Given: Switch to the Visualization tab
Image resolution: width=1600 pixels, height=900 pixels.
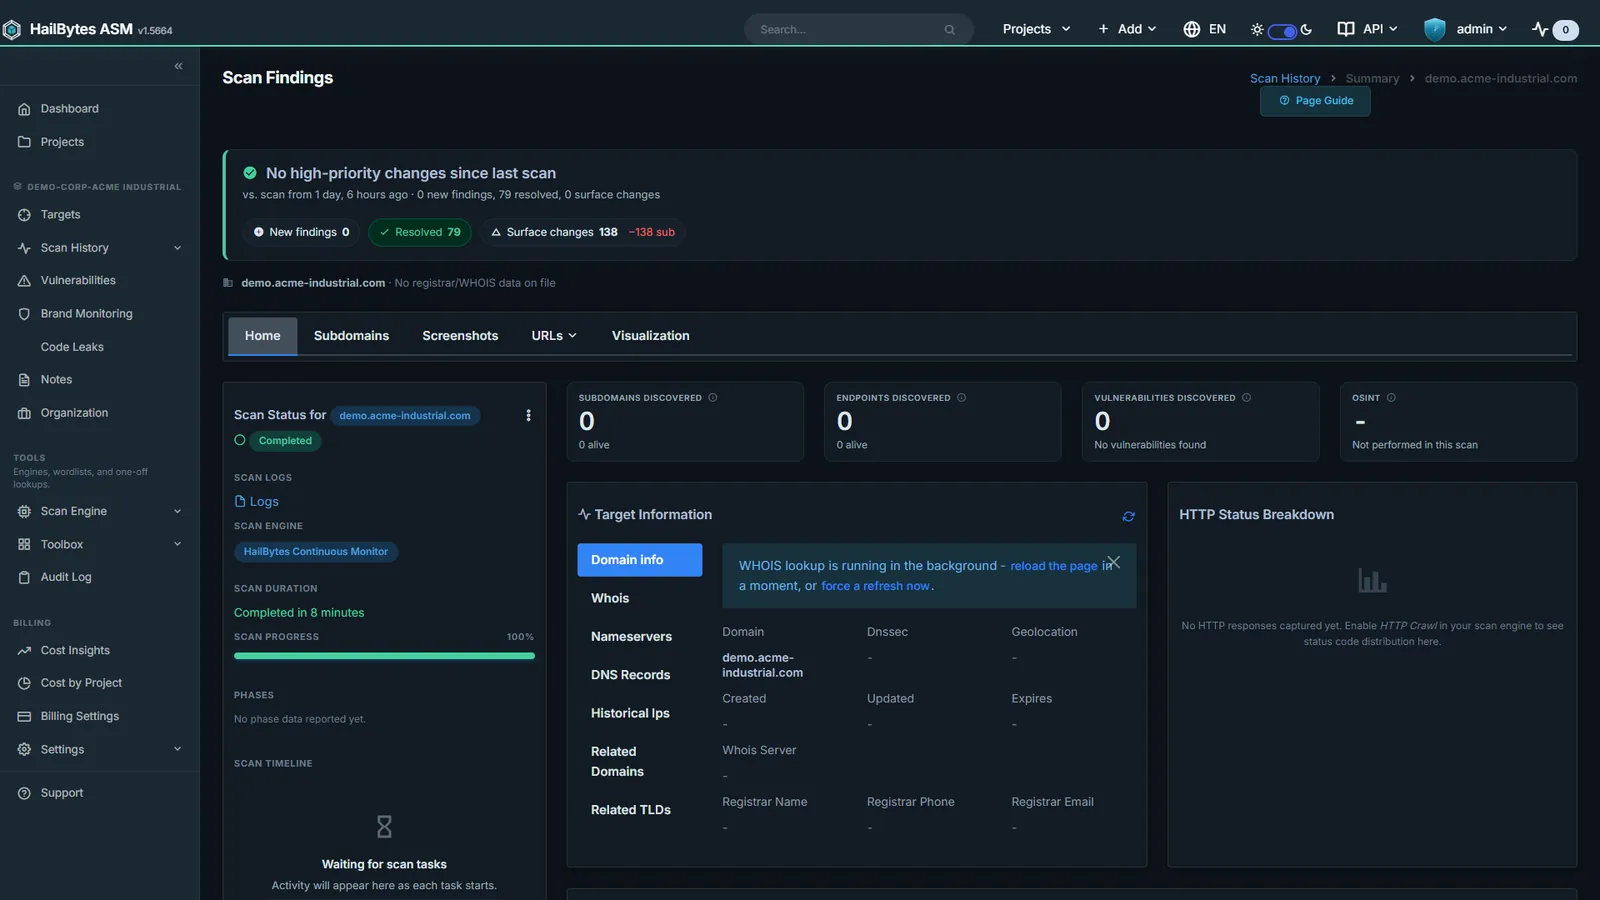Looking at the screenshot, I should 651,336.
